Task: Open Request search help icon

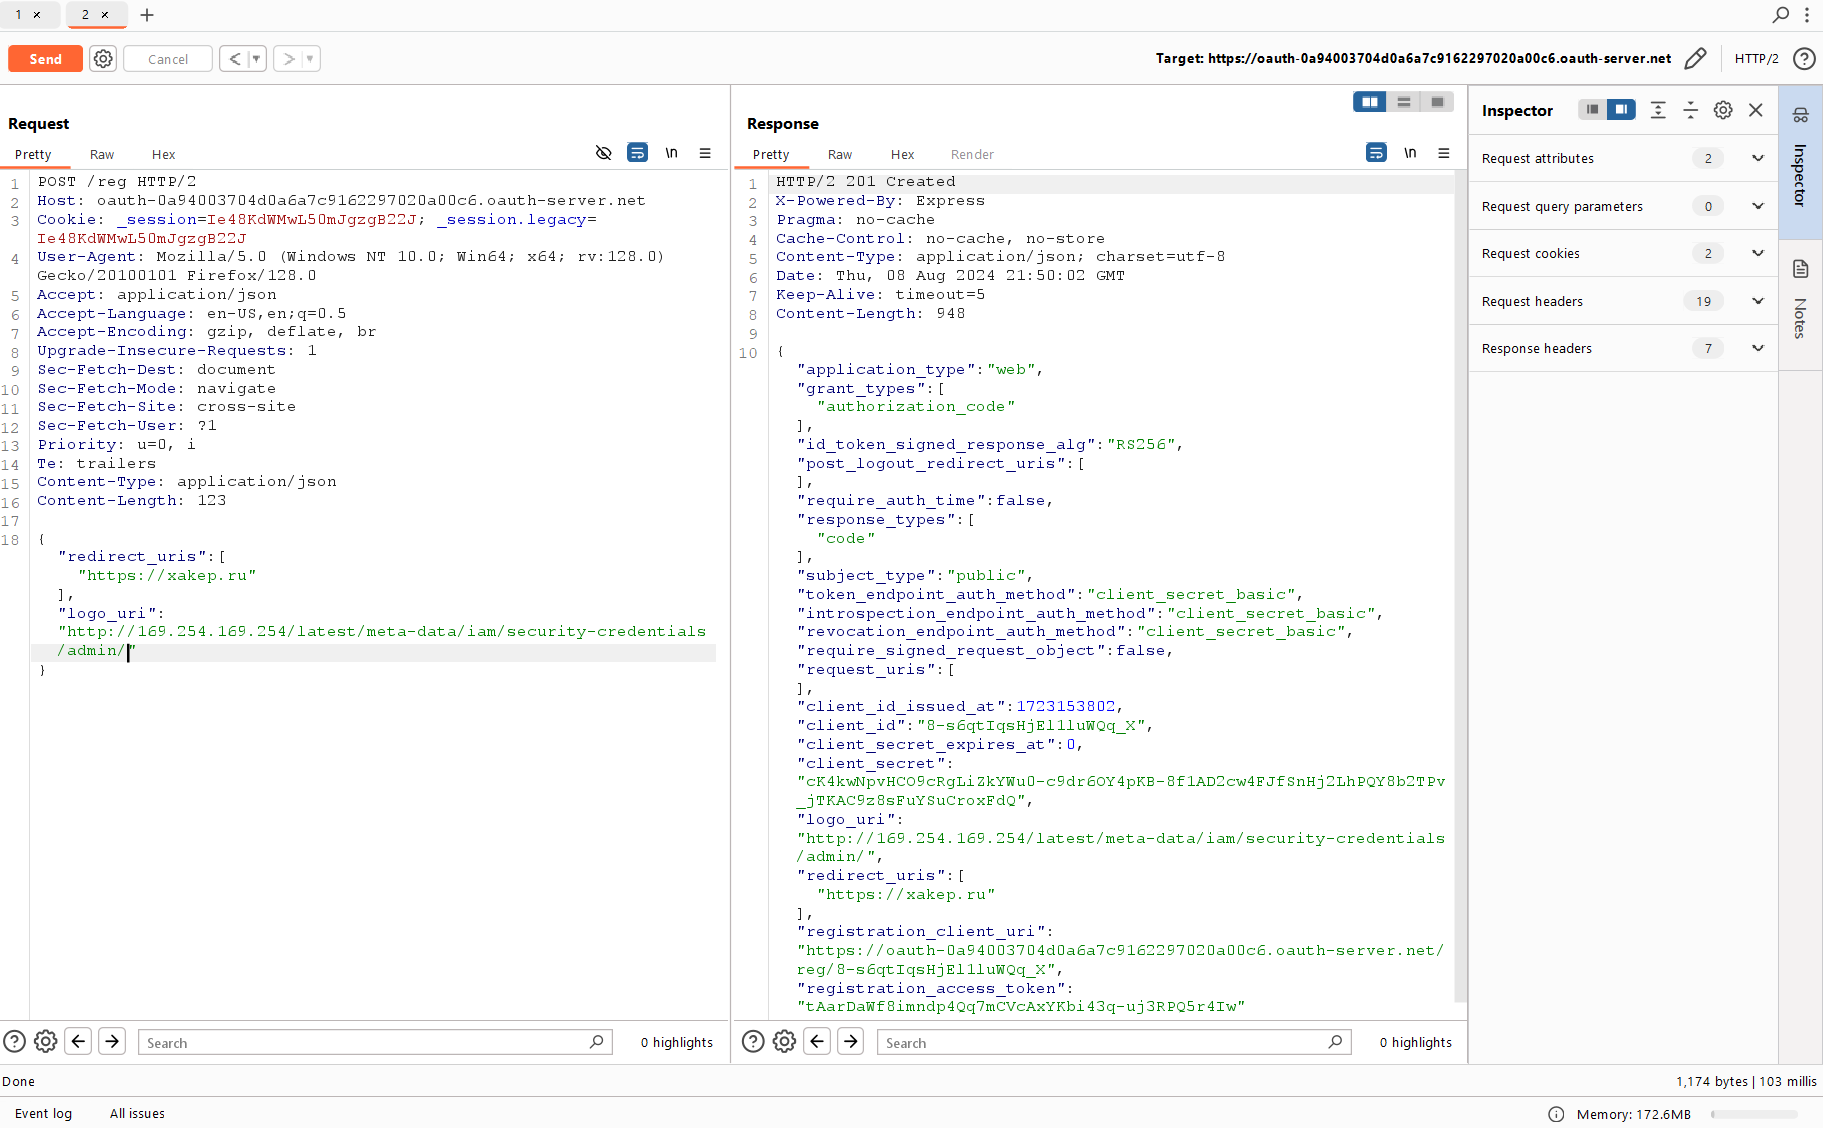Action: [14, 1042]
